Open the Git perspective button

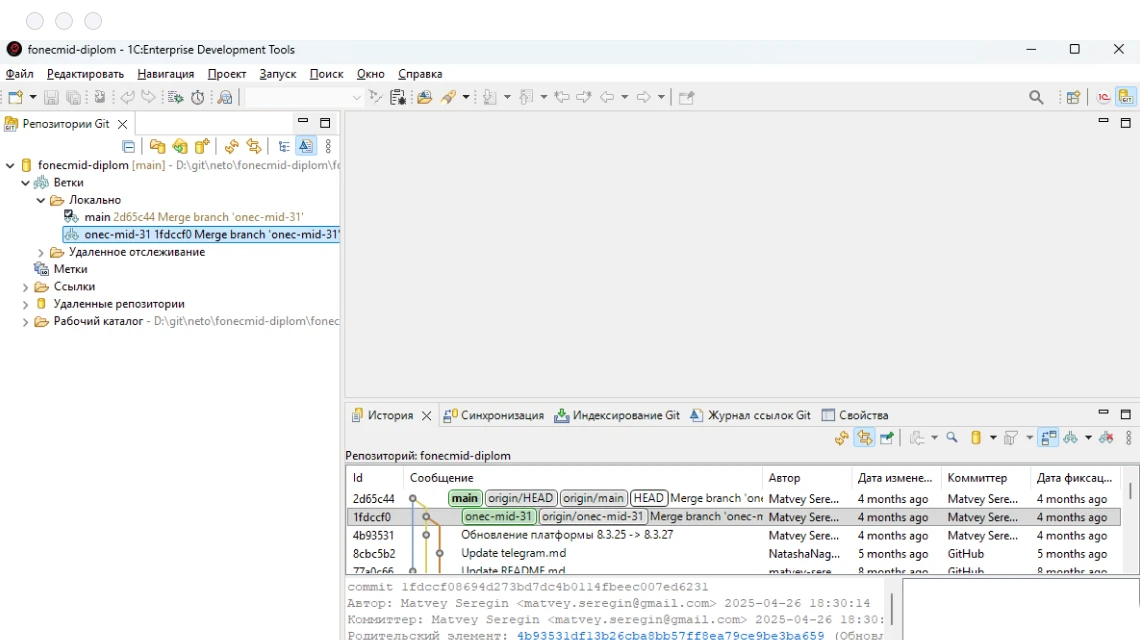coord(1126,97)
